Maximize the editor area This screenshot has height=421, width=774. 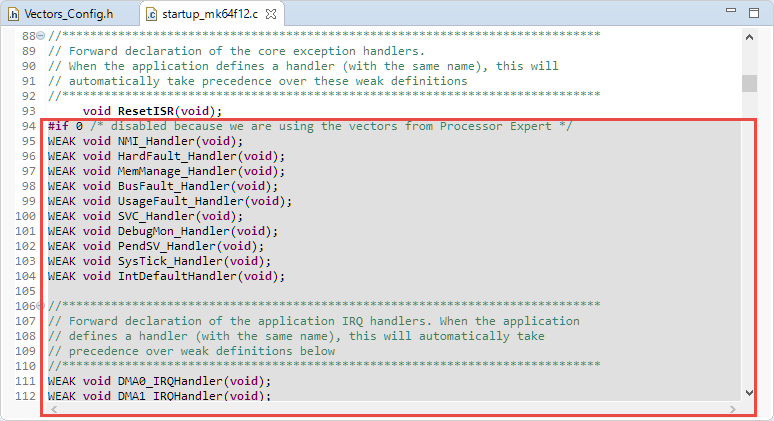tap(755, 13)
